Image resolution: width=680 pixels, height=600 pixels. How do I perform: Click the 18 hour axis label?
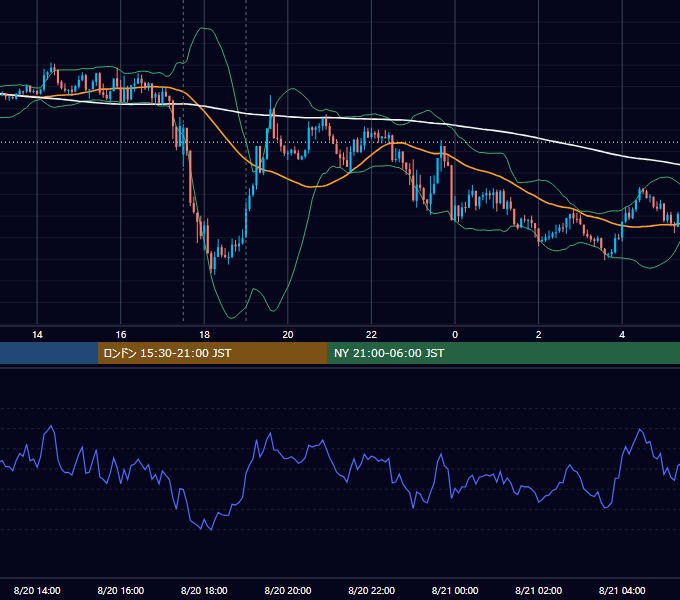click(x=204, y=335)
